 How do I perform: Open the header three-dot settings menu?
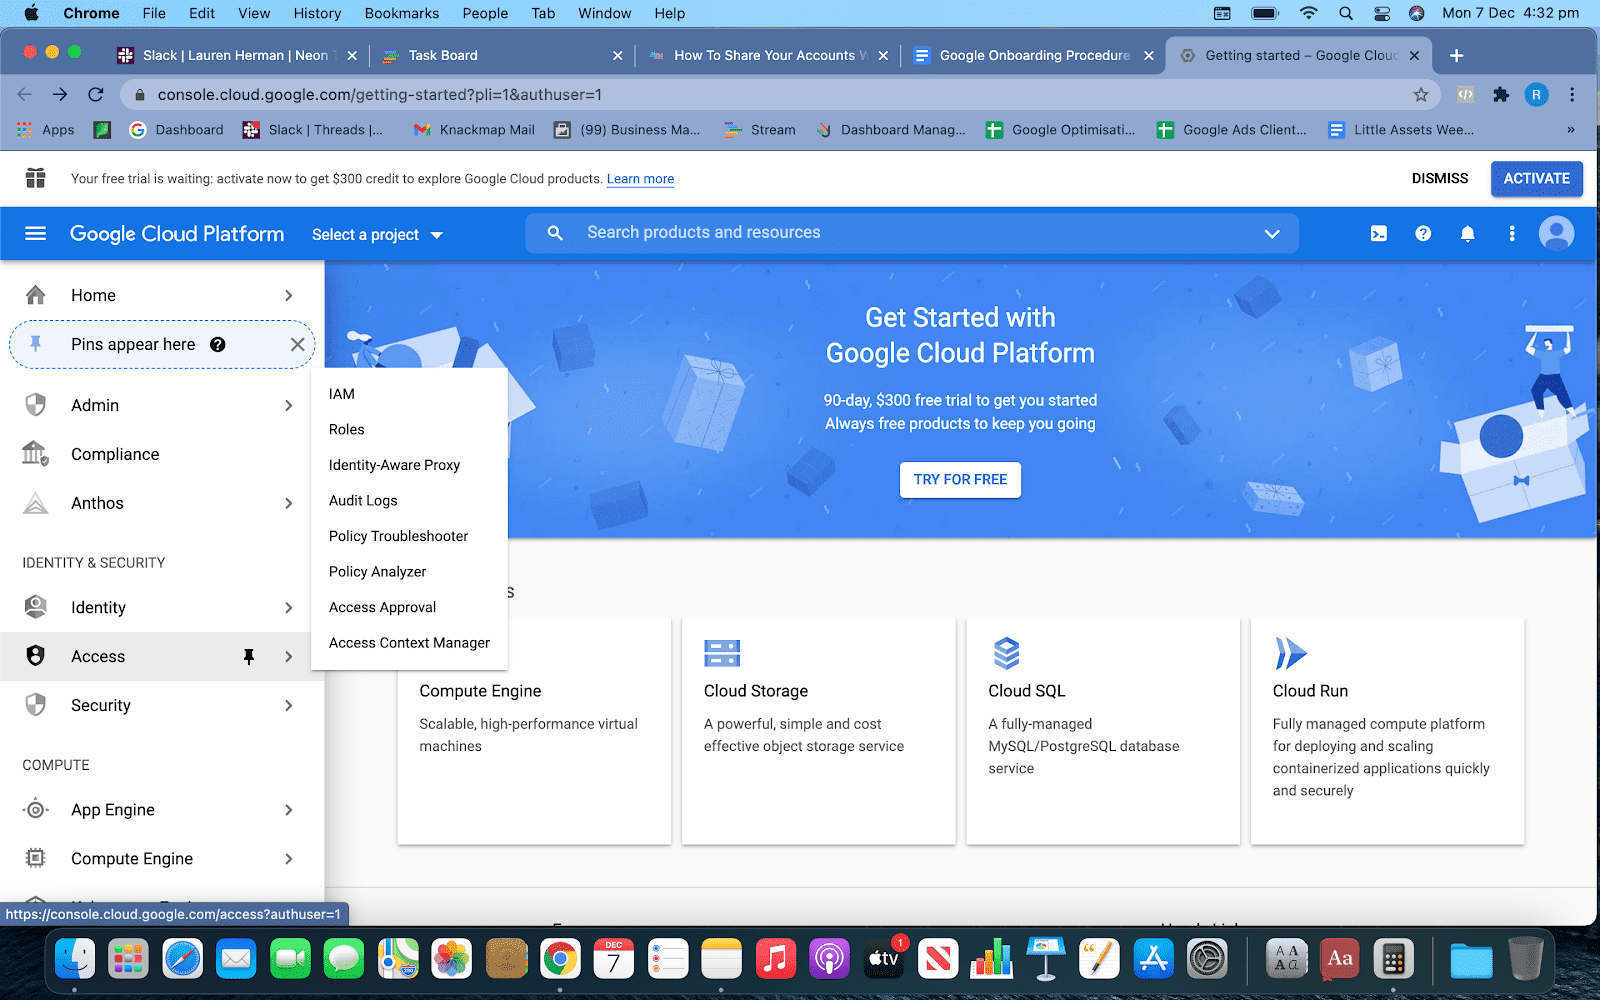coord(1511,234)
